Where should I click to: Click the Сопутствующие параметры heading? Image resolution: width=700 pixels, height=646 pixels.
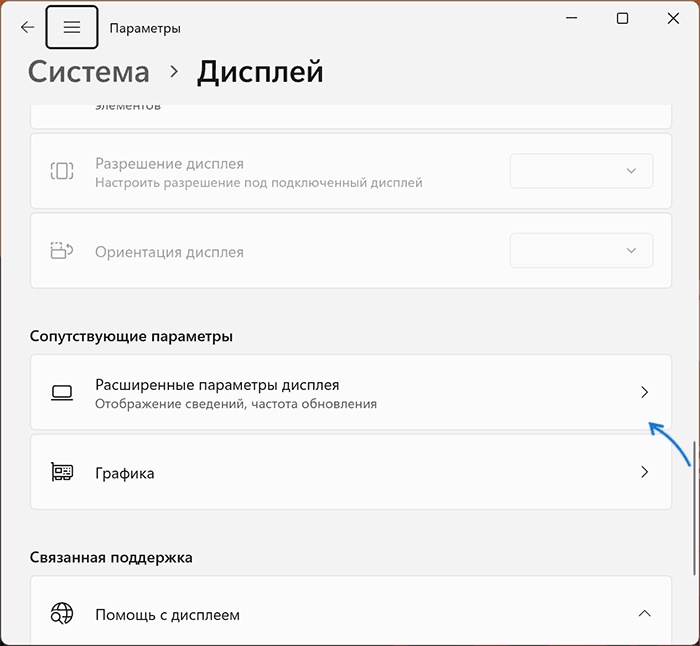click(x=131, y=336)
